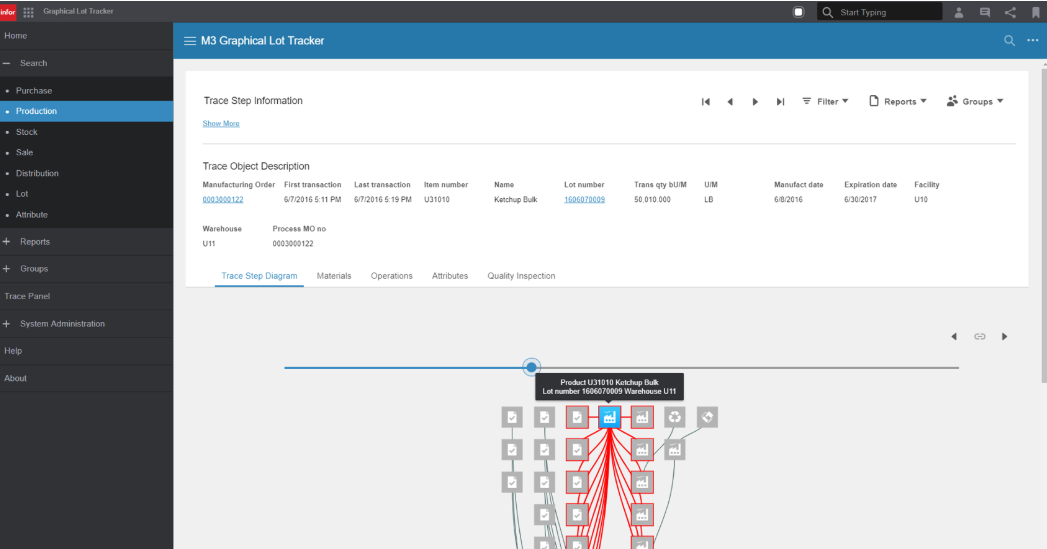Screen dimensions: 1047x549
Task: Click the link icon above the diagram
Action: (x=980, y=337)
